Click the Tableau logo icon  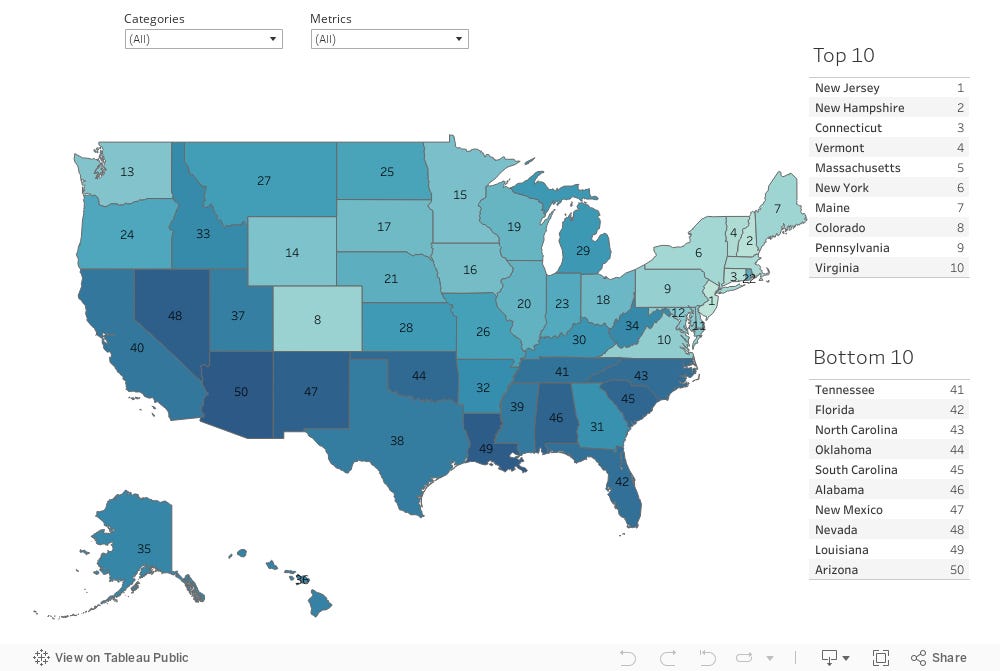41,658
